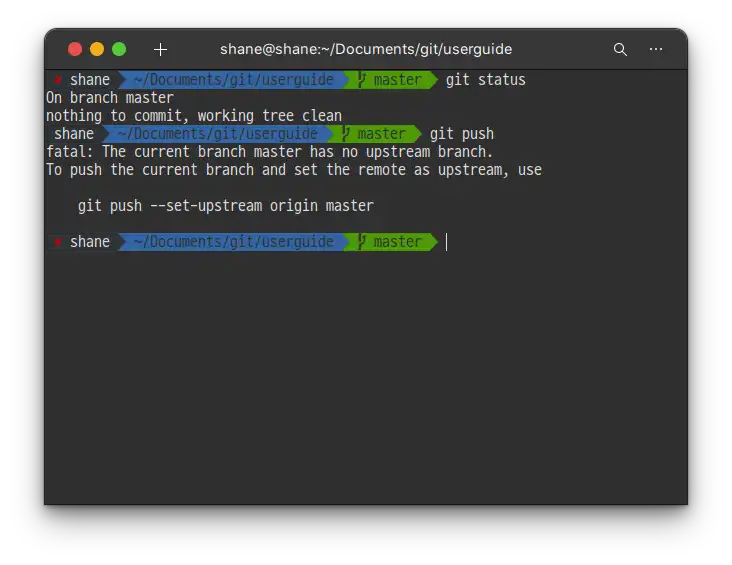The width and height of the screenshot is (732, 565).
Task: Click the window title shane@shane:~/Documents/git/userguide
Action: [x=366, y=49]
